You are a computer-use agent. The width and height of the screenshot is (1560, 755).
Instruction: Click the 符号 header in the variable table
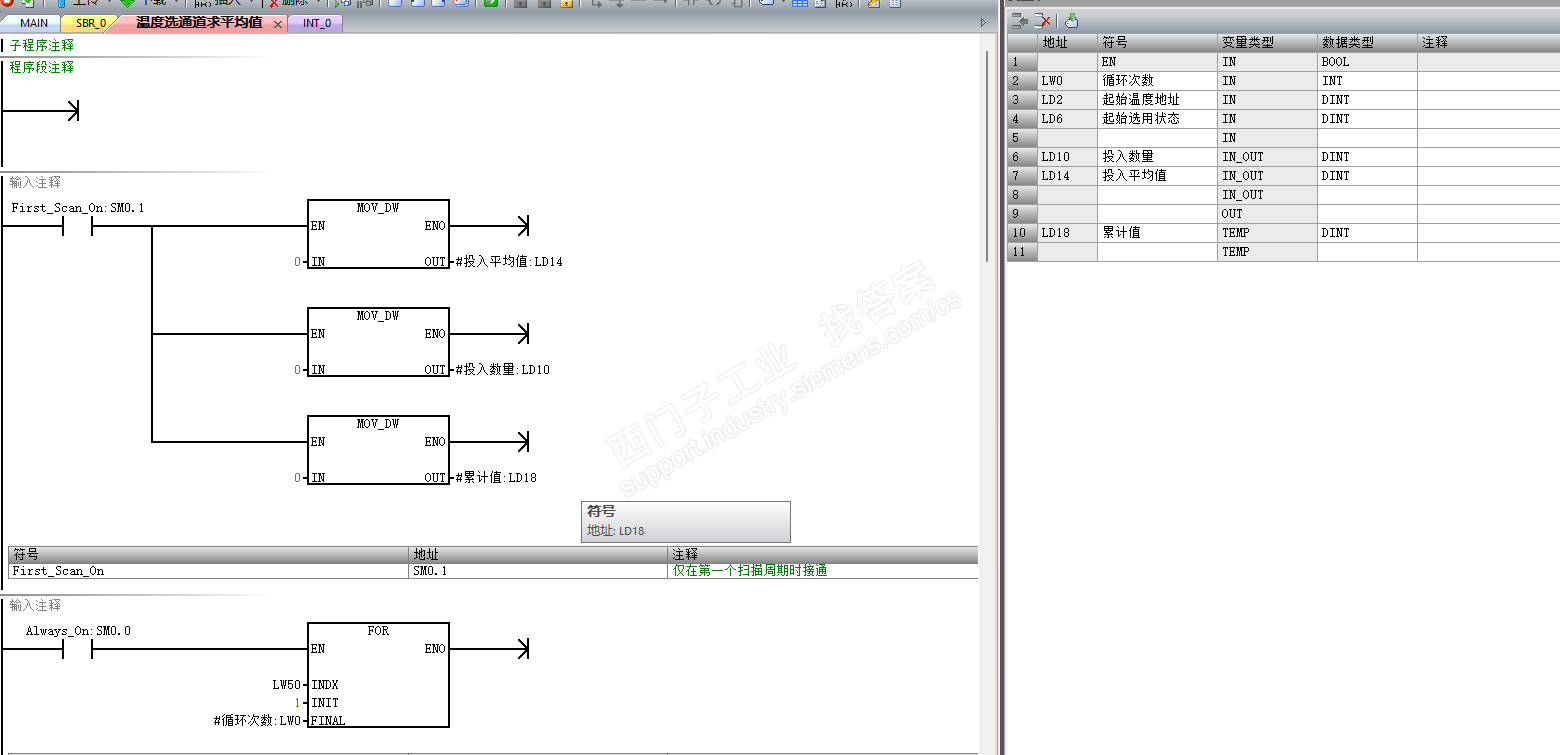coord(1157,43)
